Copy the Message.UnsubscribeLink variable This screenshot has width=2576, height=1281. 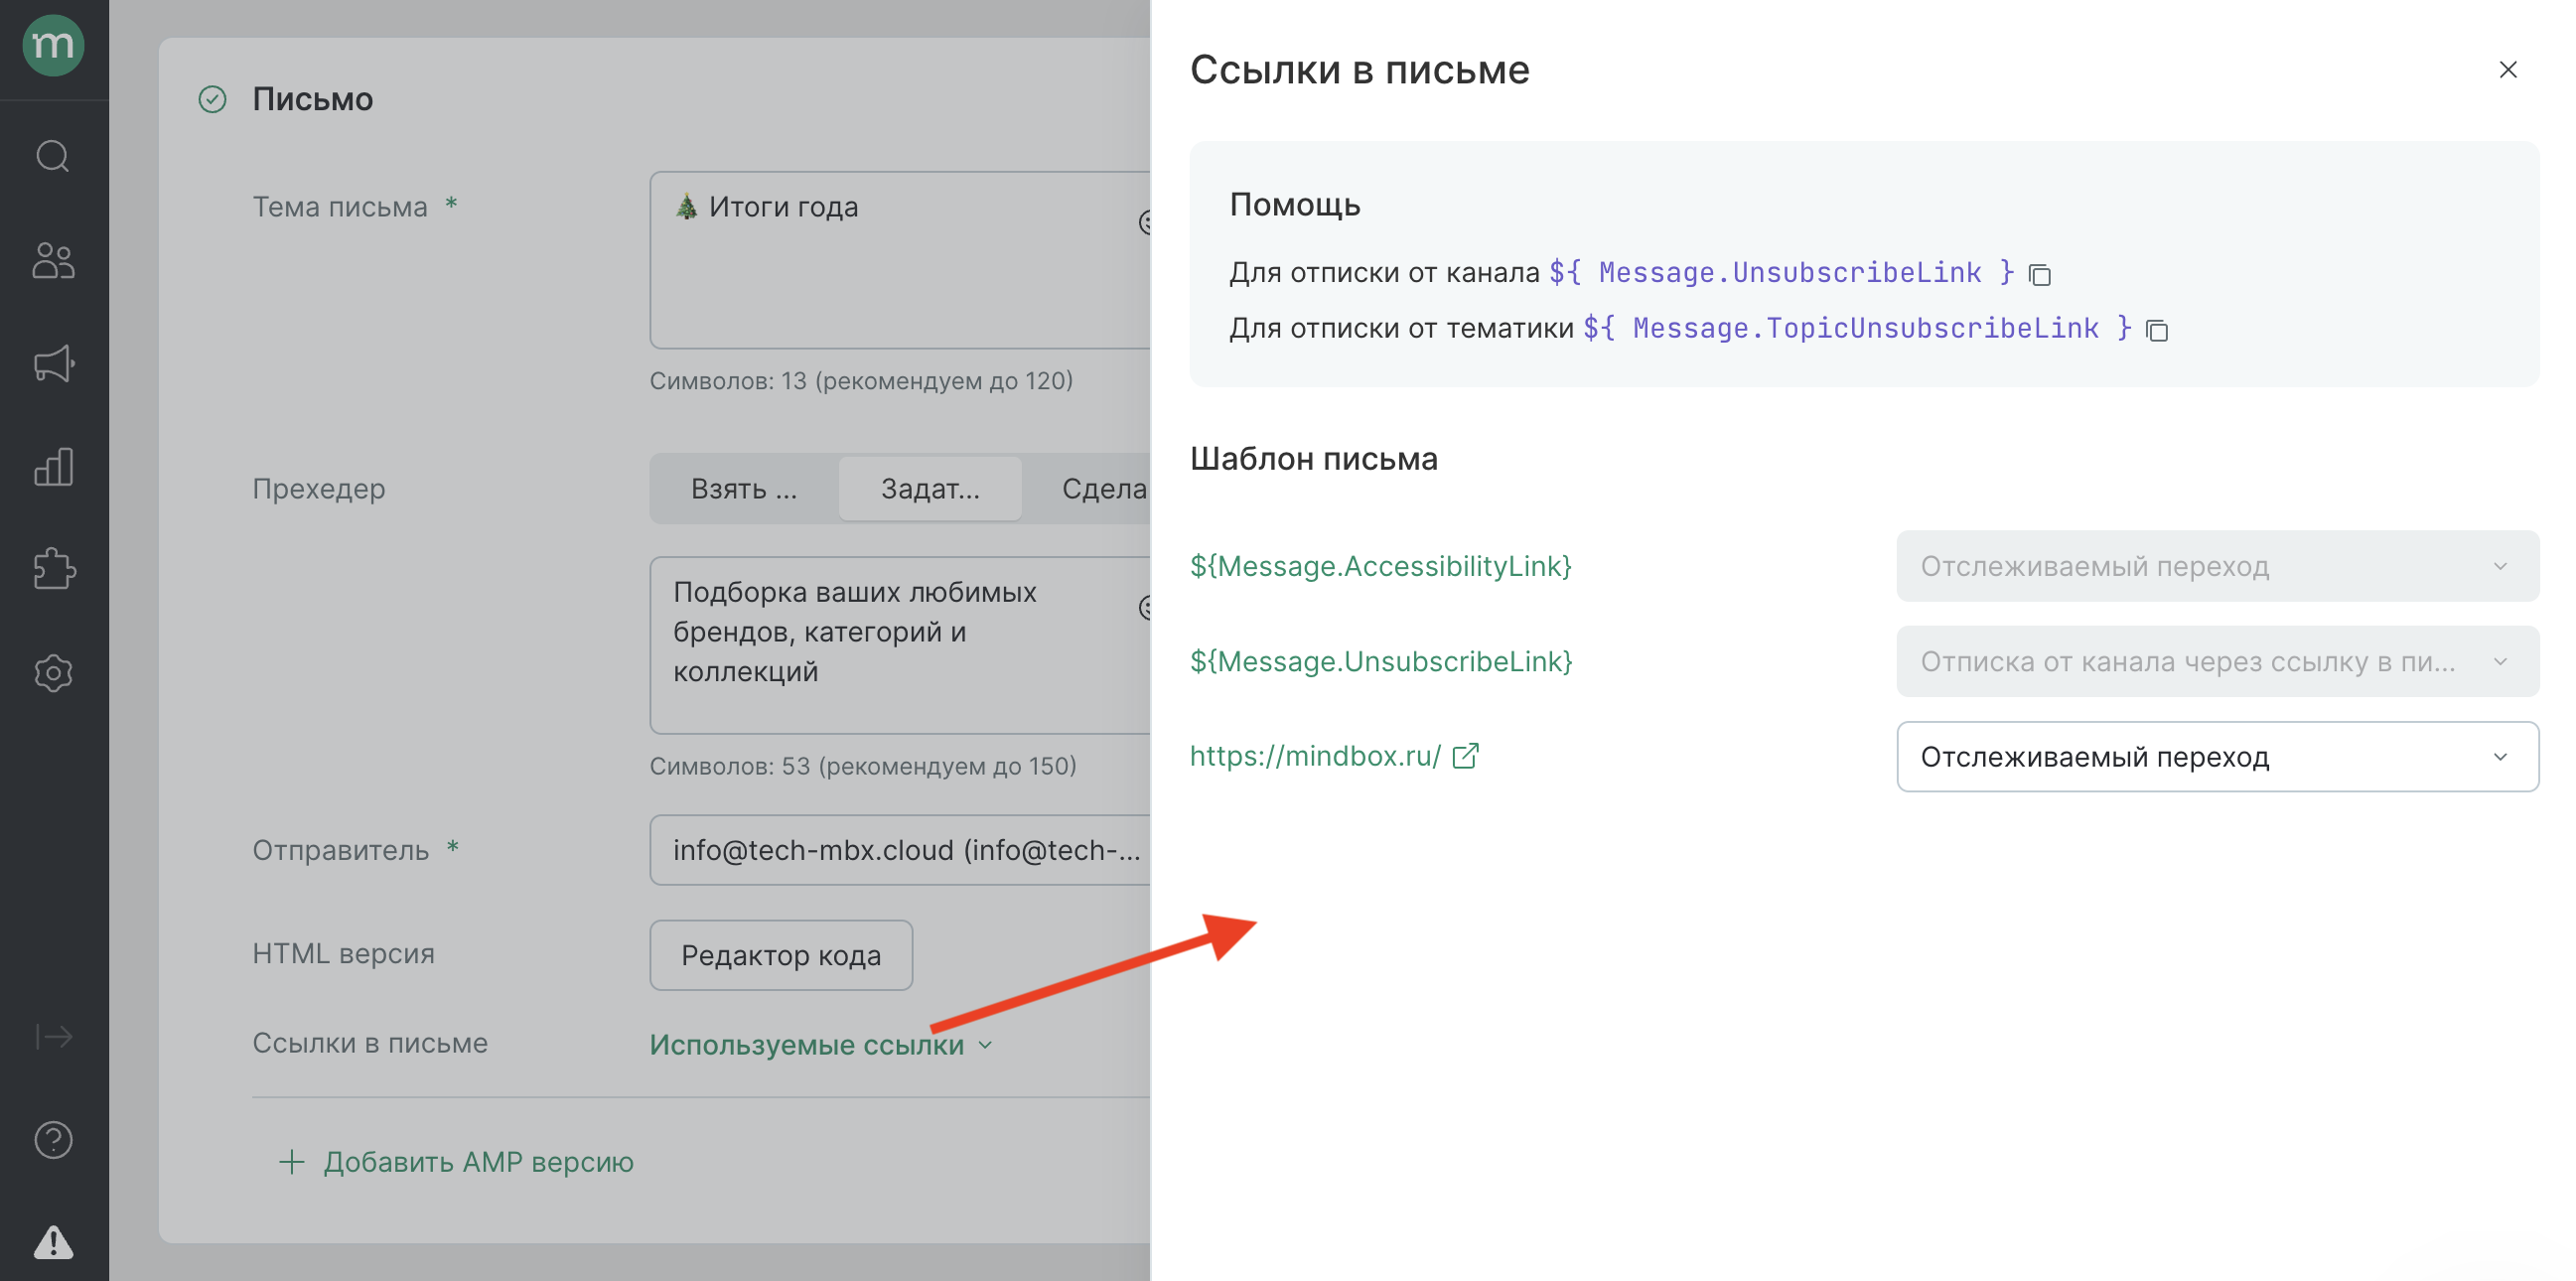2040,274
